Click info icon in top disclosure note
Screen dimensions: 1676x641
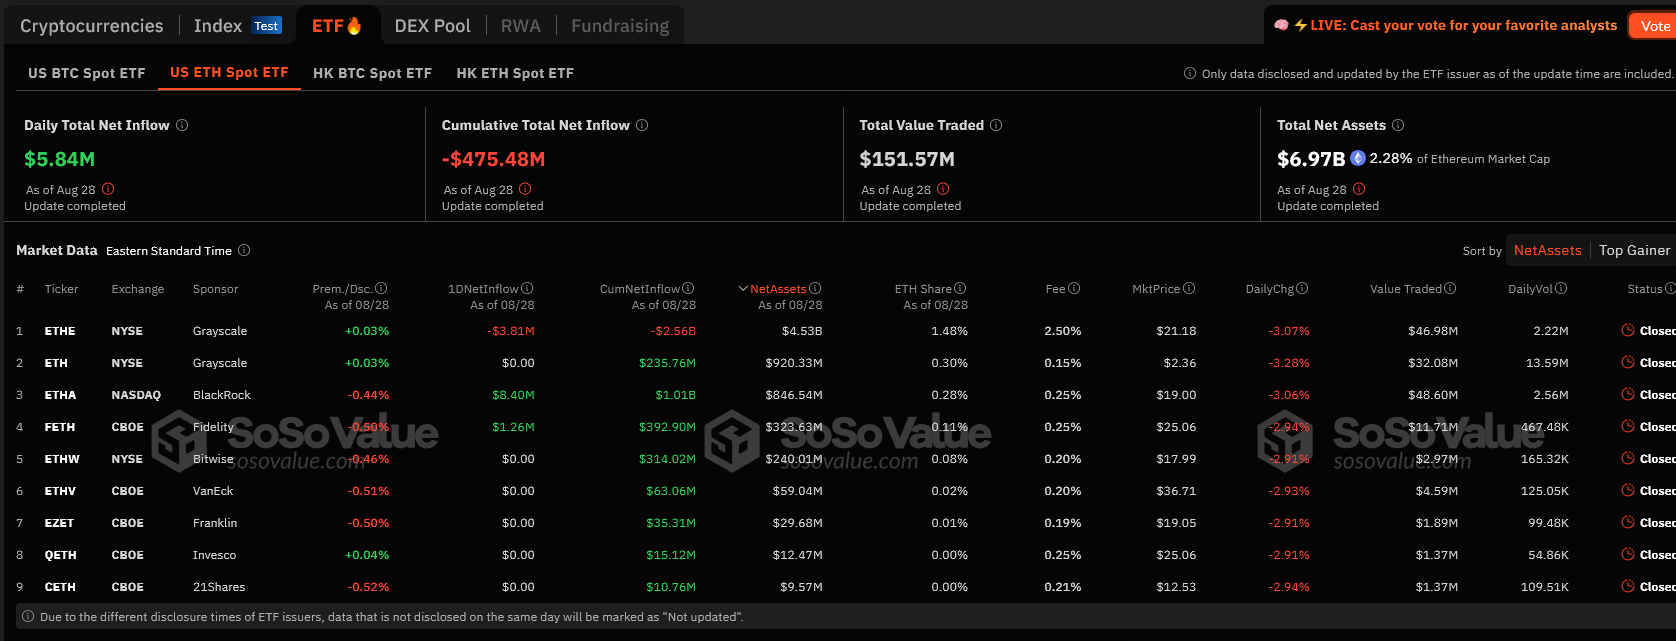1190,73
